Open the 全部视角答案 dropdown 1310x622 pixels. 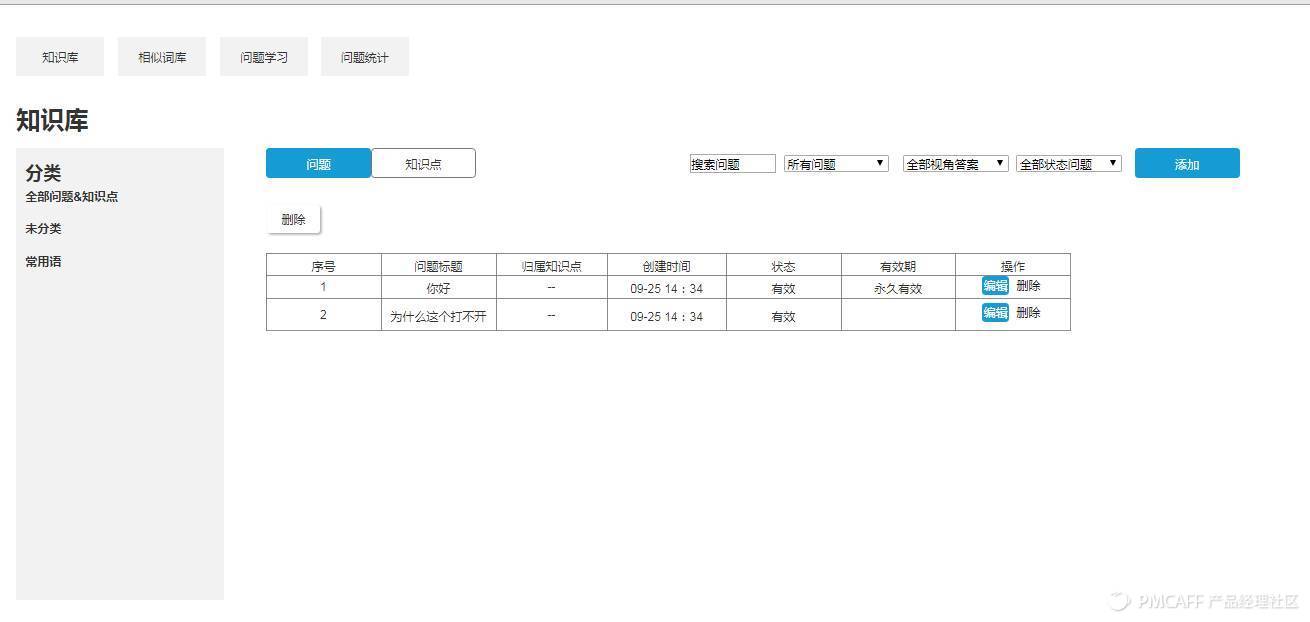point(953,163)
